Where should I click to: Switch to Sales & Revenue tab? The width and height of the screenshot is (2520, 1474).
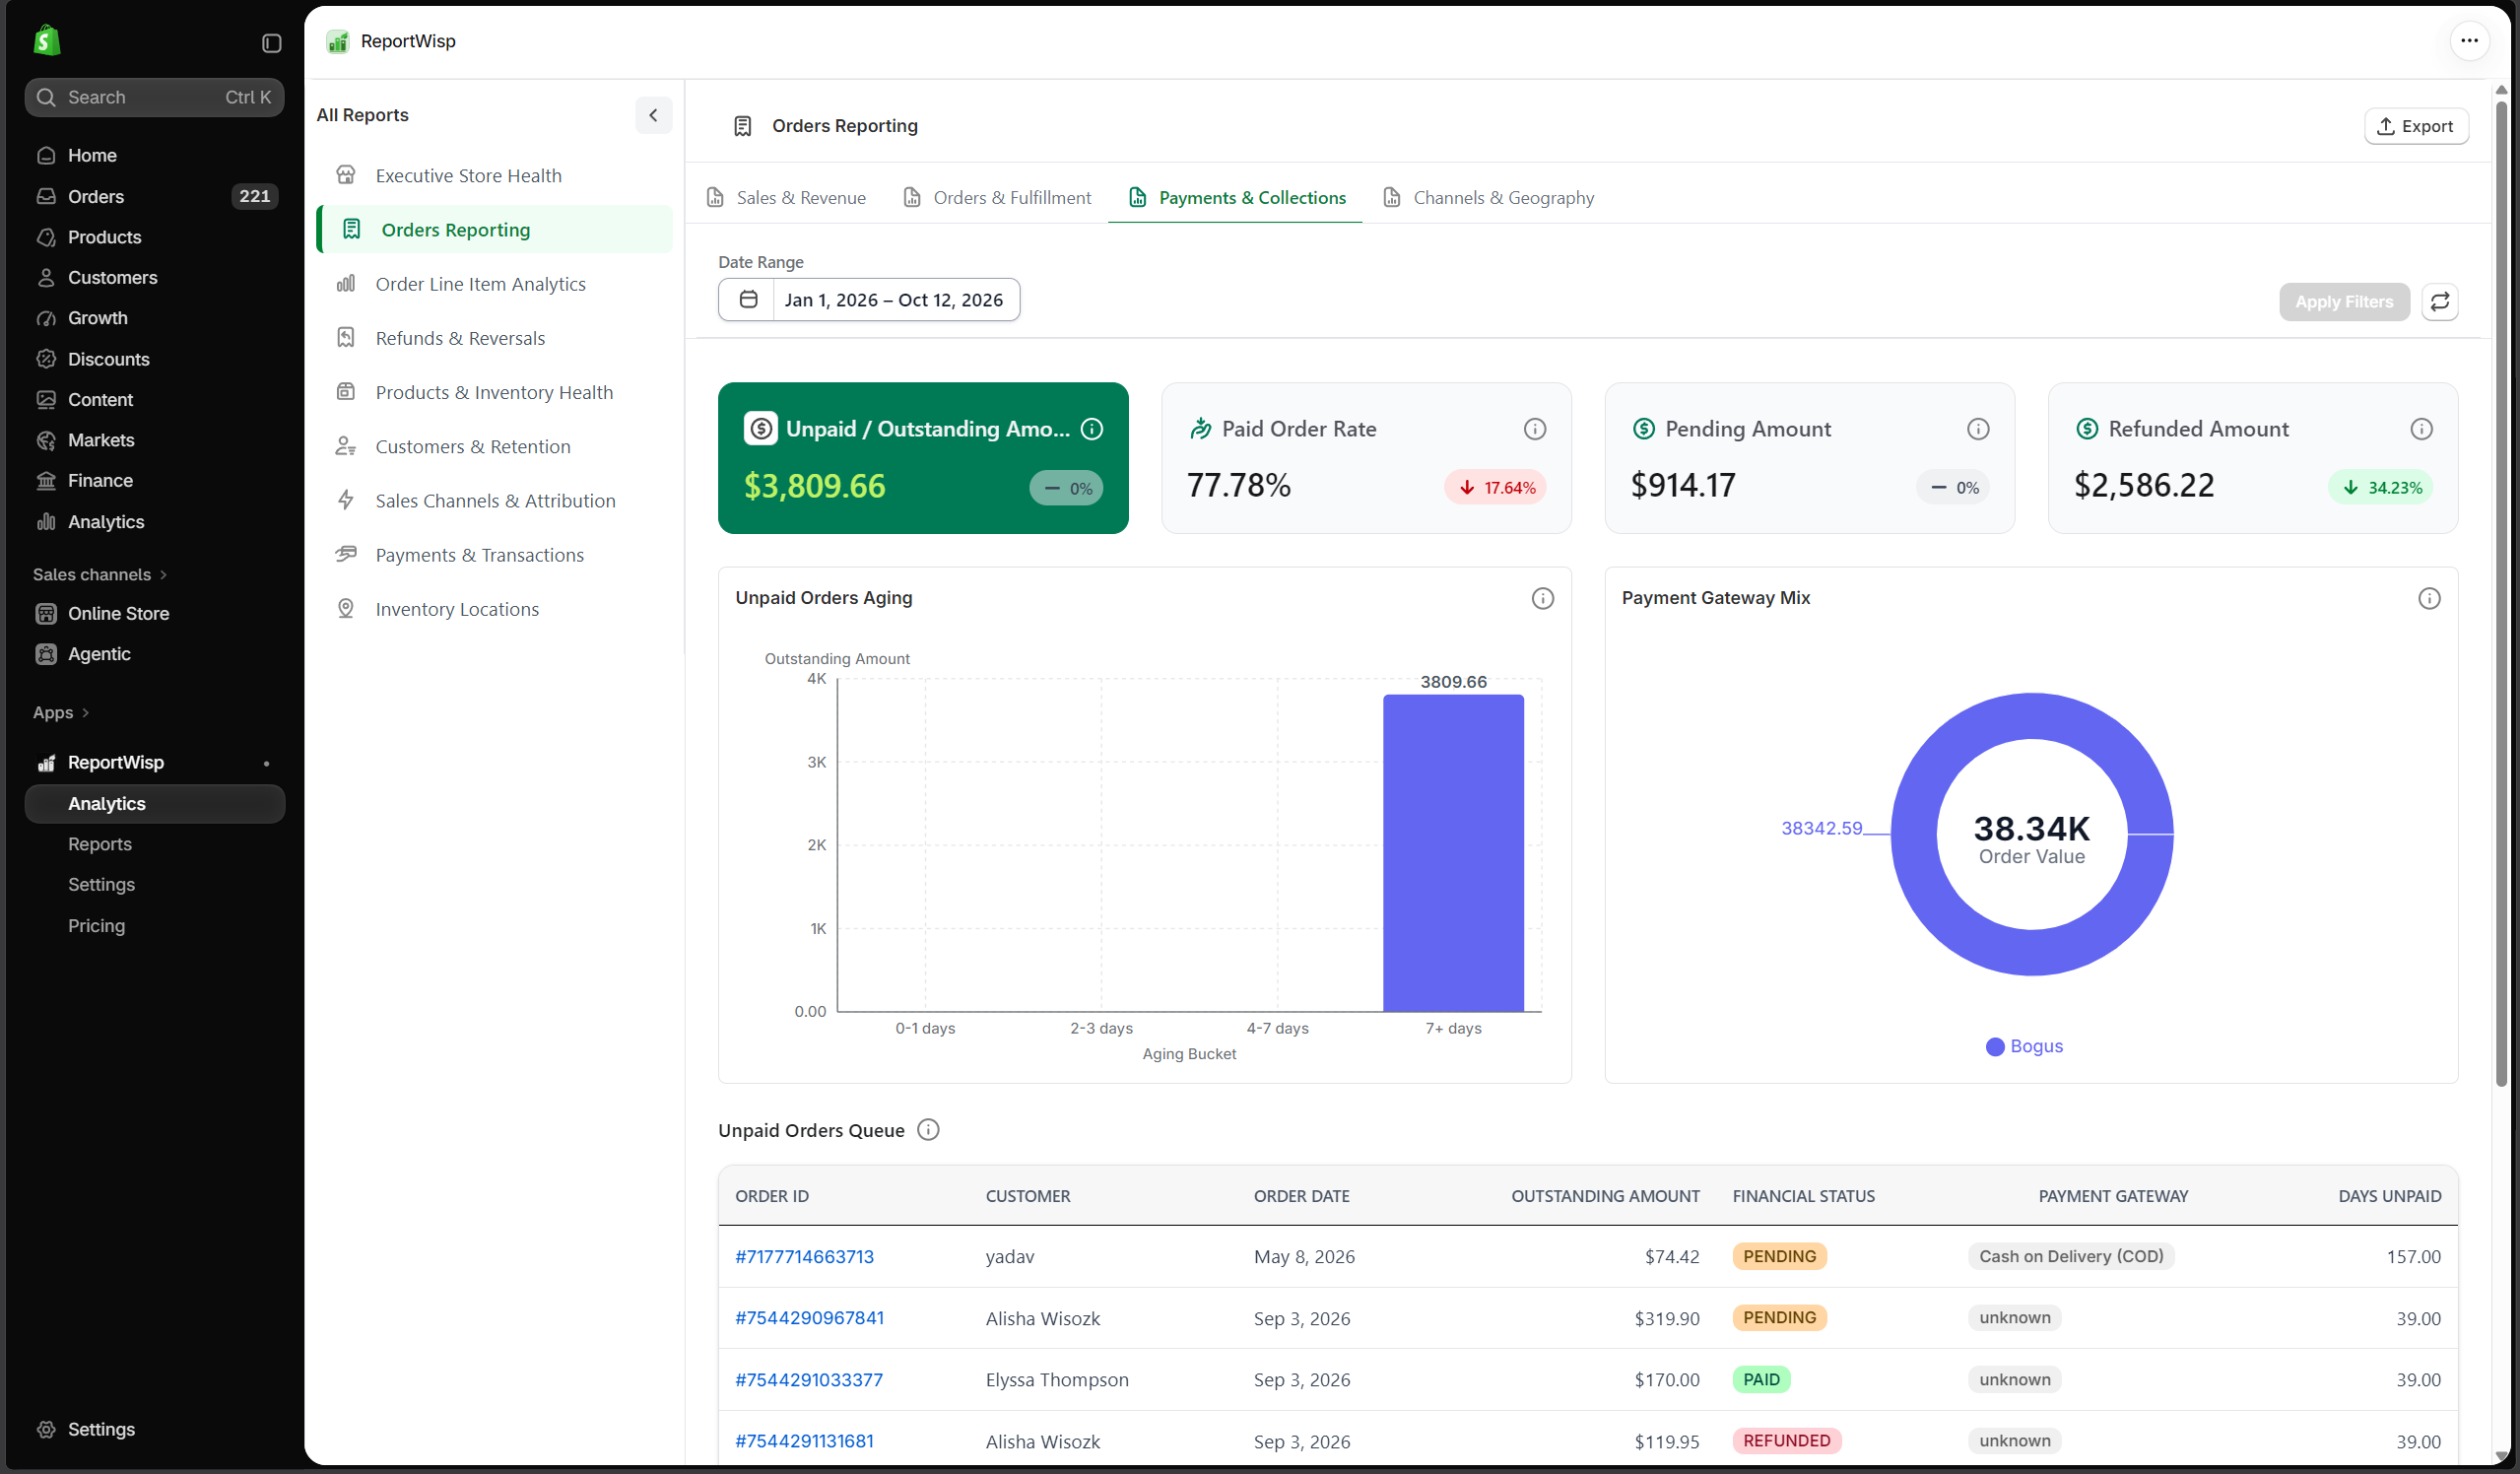[x=786, y=198]
